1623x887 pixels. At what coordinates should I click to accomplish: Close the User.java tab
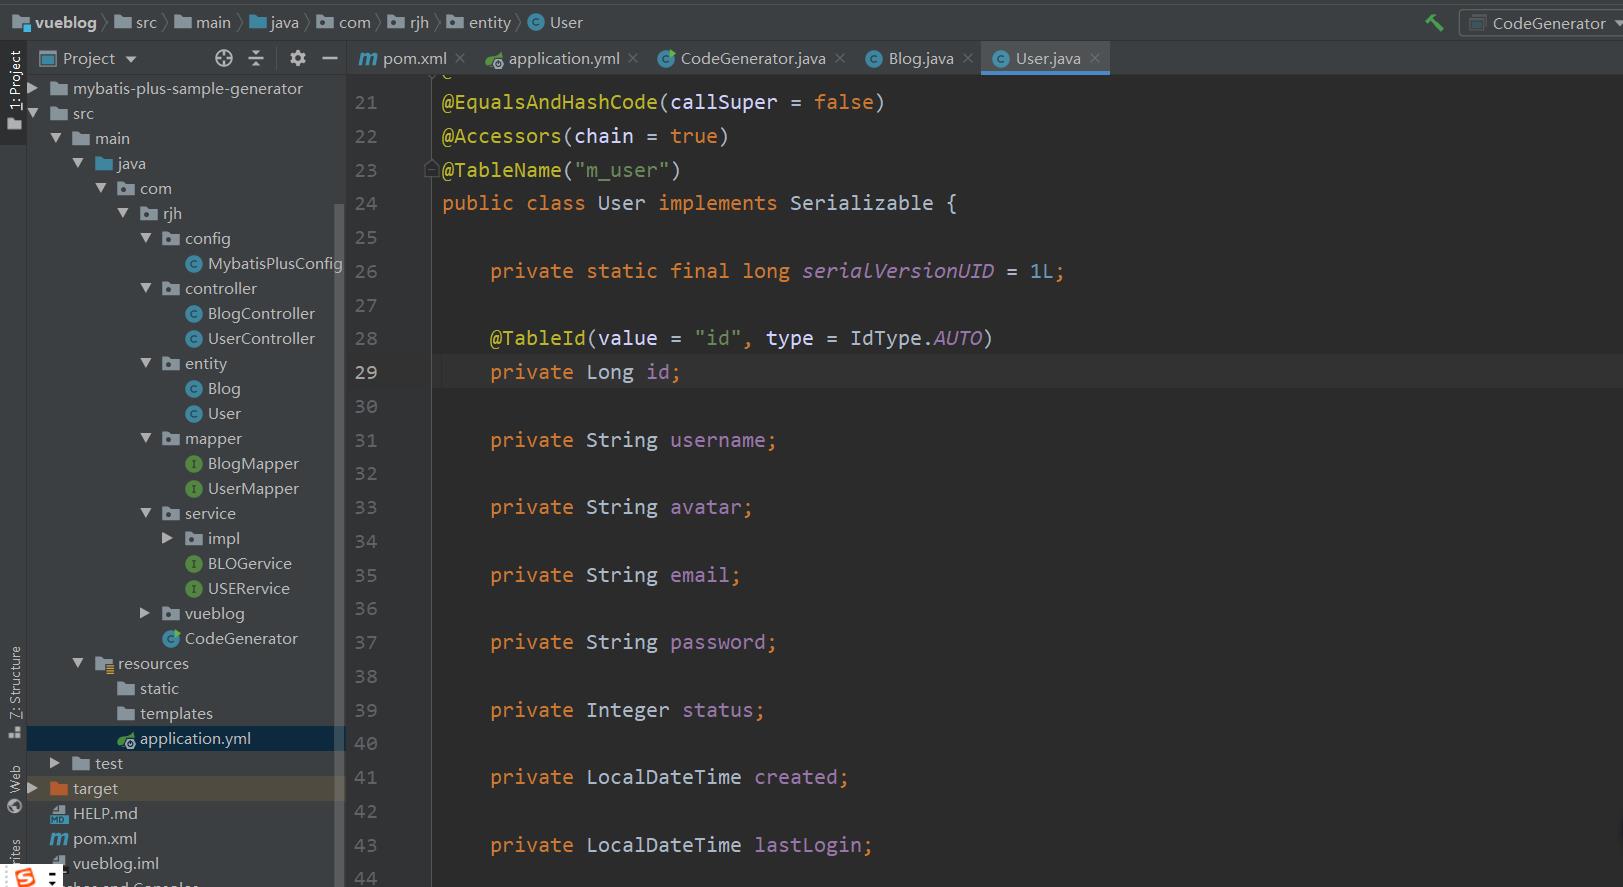pyautogui.click(x=1095, y=58)
